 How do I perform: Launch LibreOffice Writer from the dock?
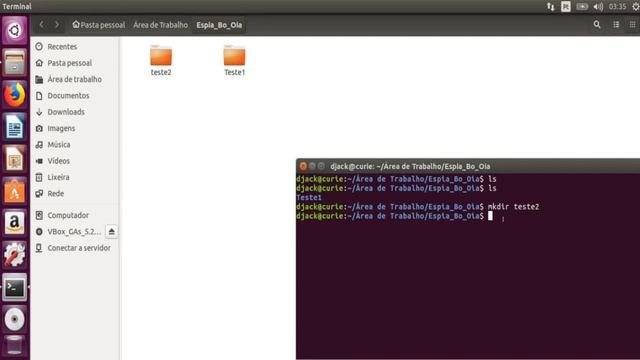pos(14,127)
